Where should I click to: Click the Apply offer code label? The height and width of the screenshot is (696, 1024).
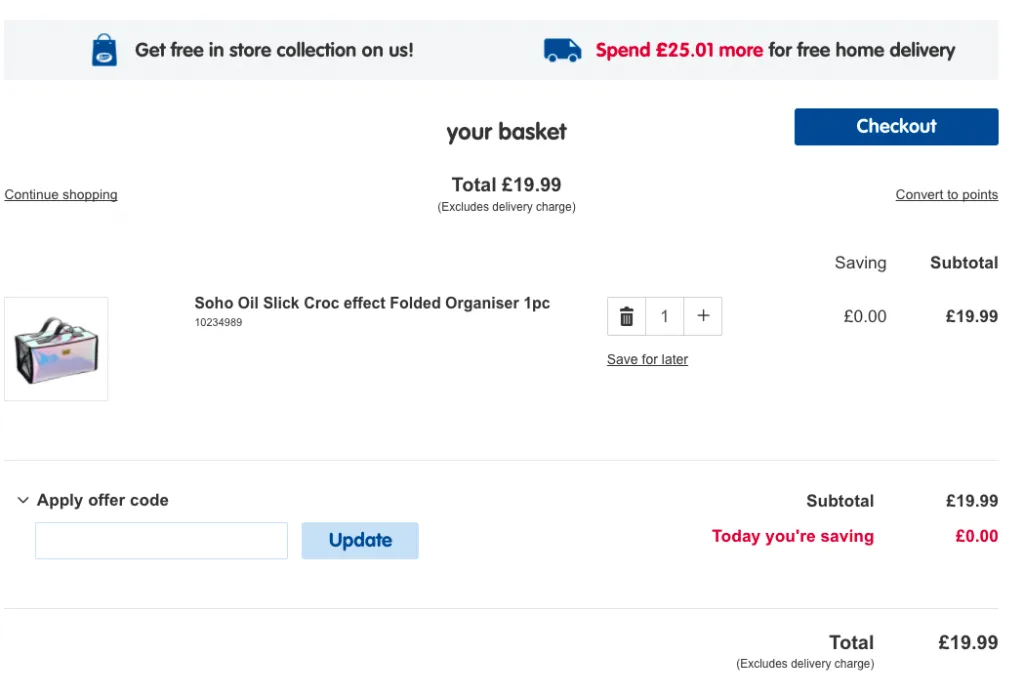[102, 500]
